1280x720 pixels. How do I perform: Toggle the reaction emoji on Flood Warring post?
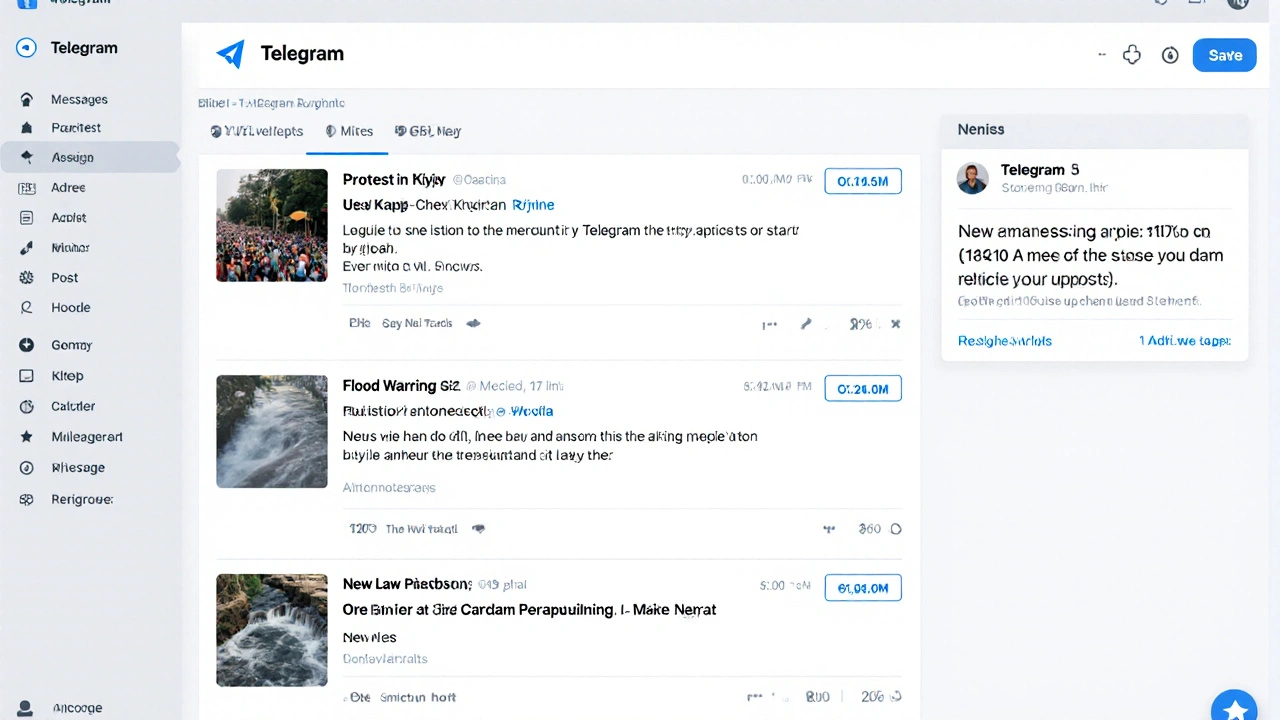[478, 528]
